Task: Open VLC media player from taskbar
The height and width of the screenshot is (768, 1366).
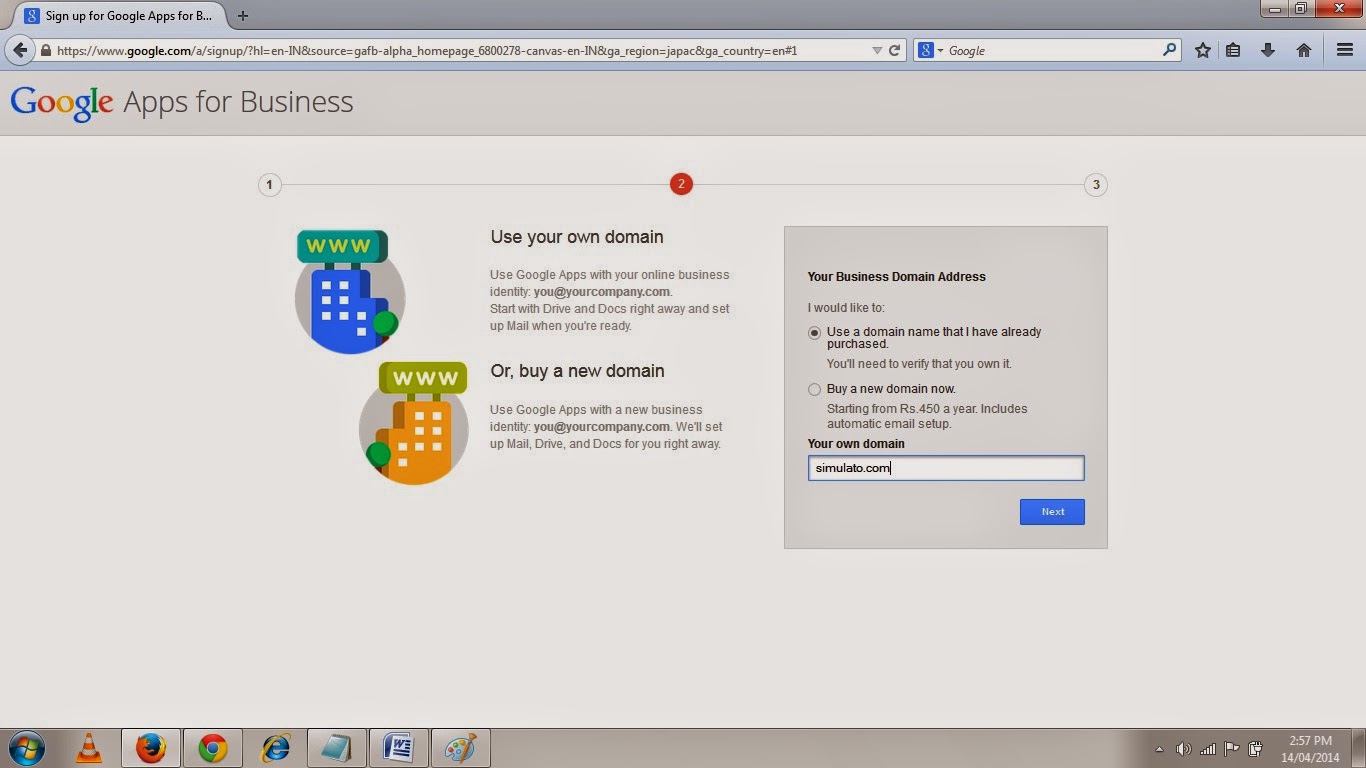Action: click(89, 748)
